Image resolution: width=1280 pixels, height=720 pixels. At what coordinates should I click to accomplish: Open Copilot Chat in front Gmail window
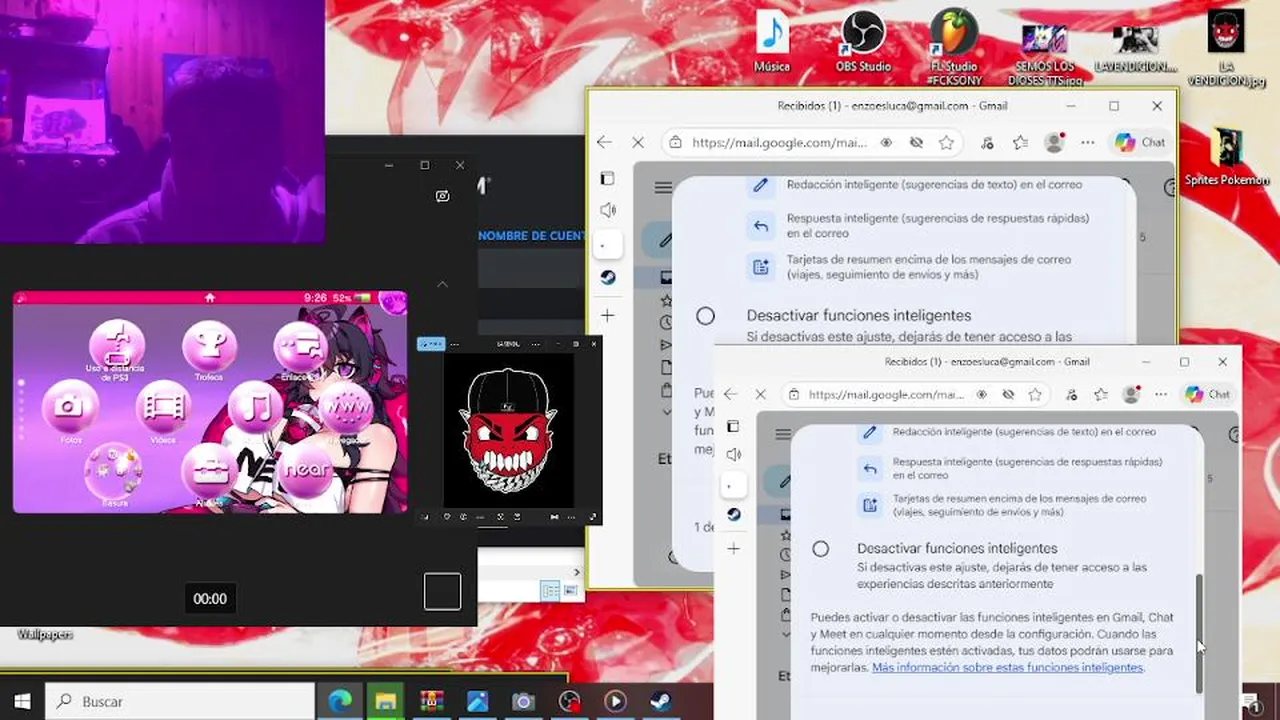pyautogui.click(x=1208, y=395)
